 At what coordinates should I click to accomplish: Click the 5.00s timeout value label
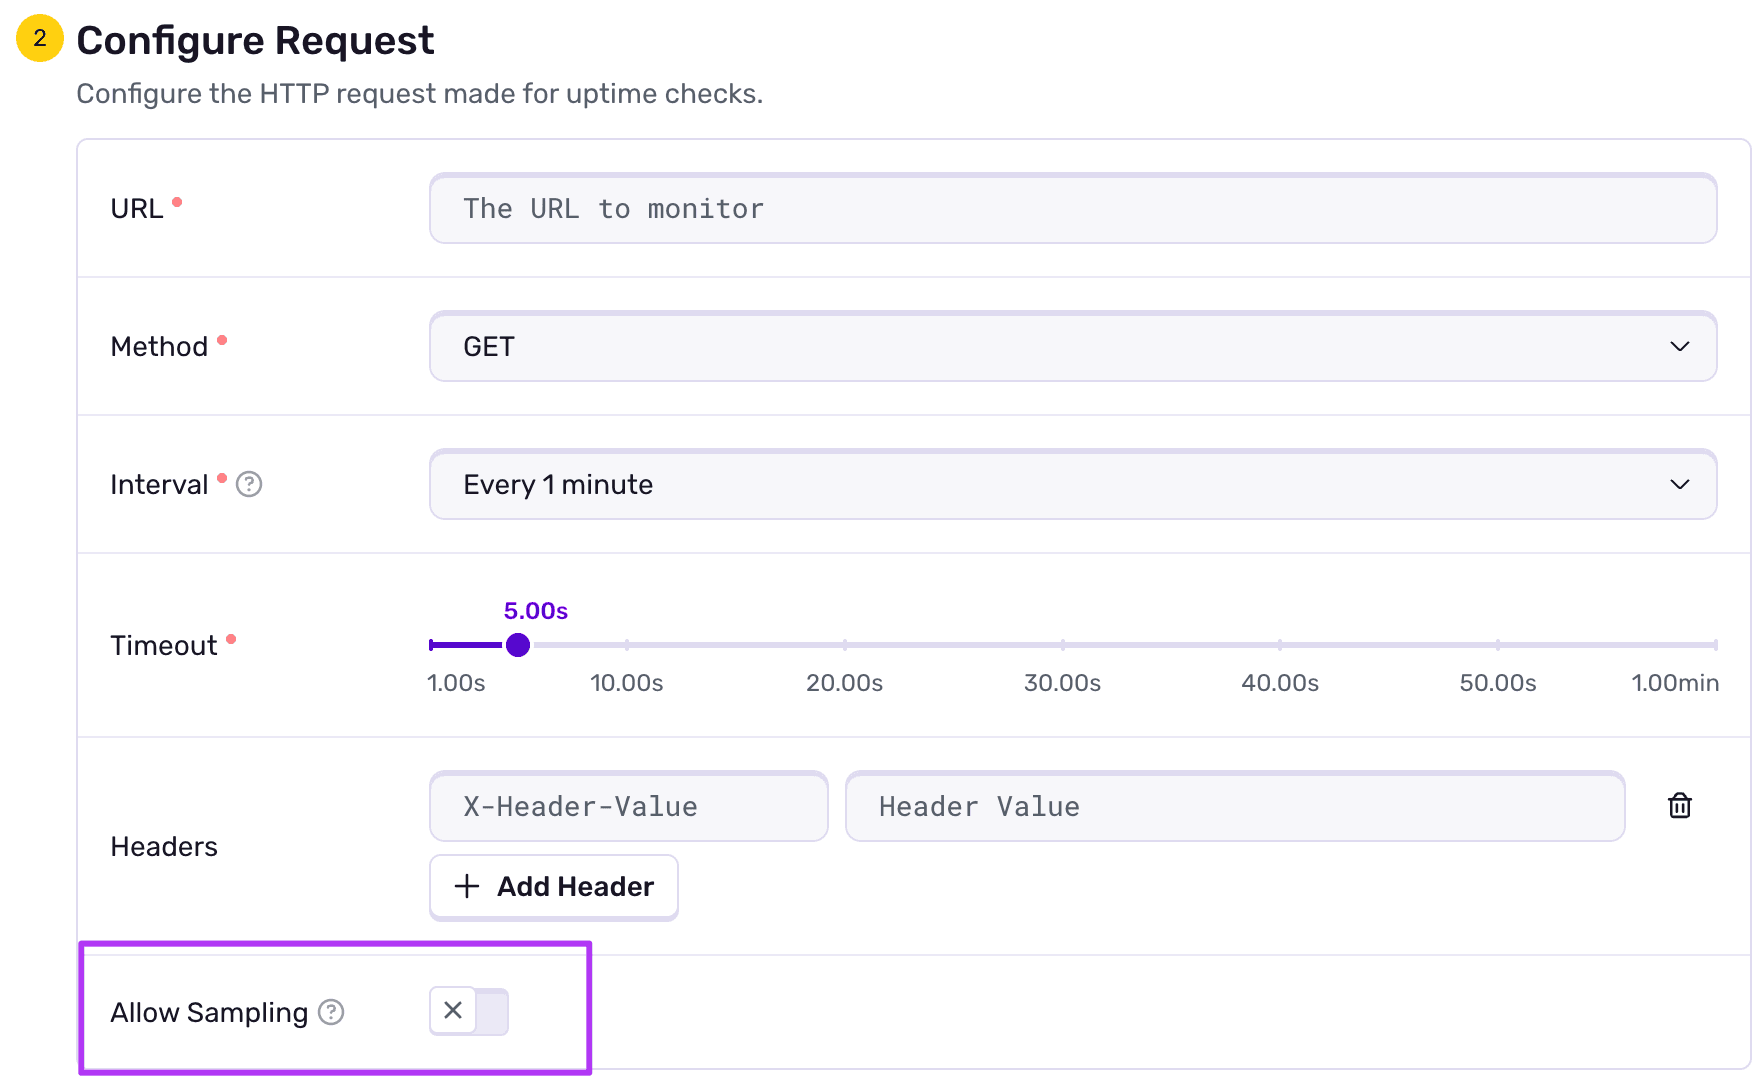(535, 610)
